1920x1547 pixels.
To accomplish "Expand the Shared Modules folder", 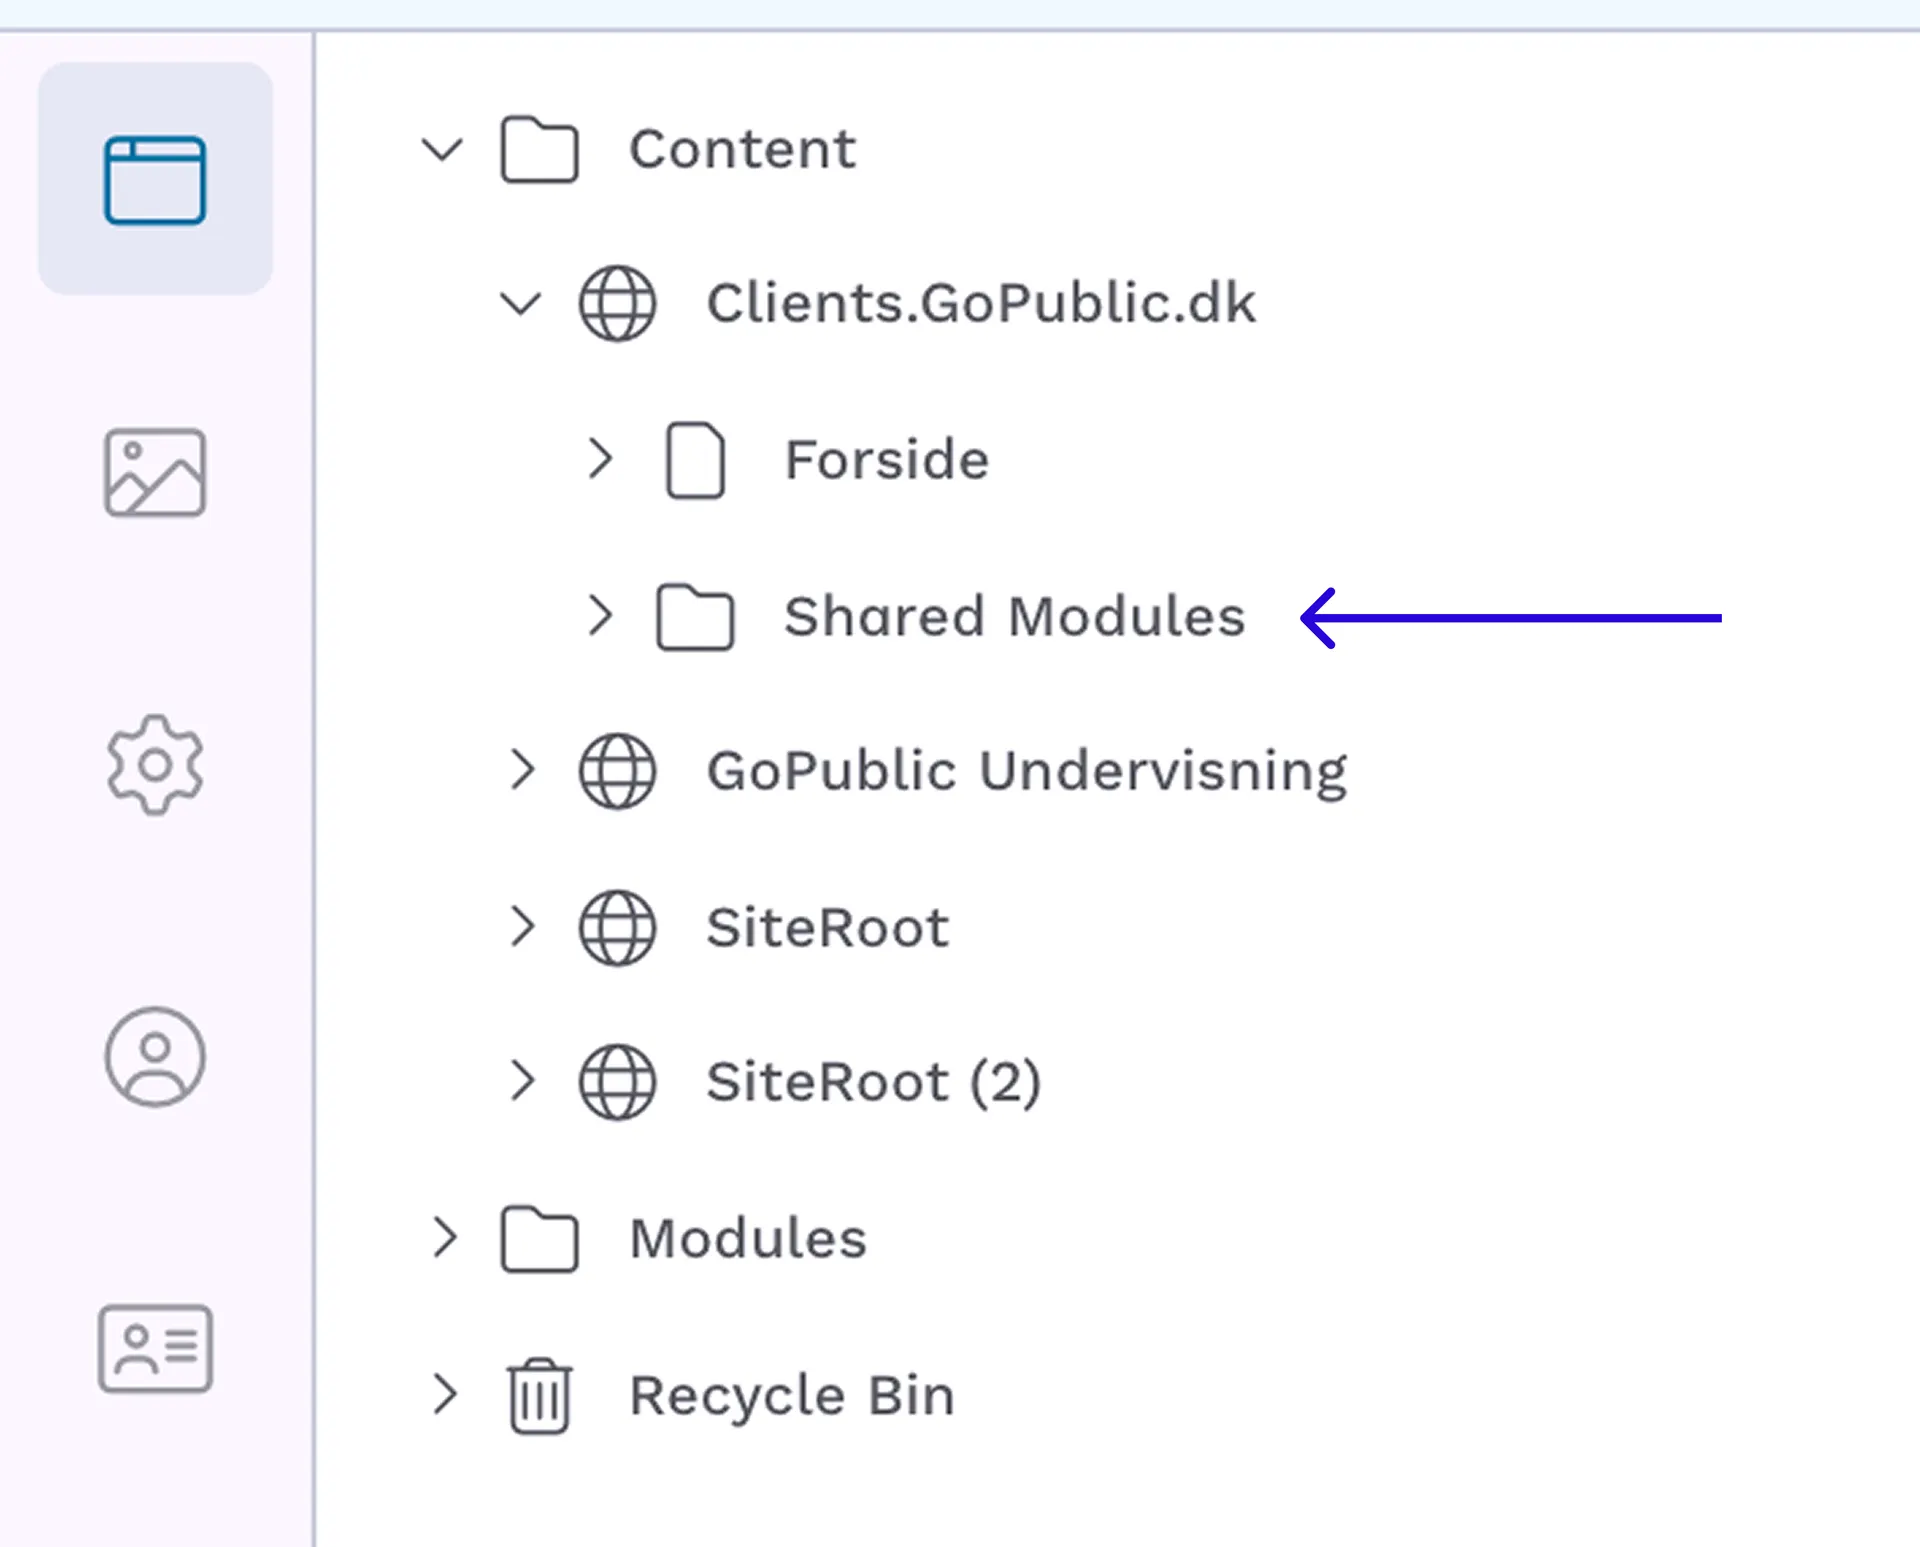I will pyautogui.click(x=599, y=616).
